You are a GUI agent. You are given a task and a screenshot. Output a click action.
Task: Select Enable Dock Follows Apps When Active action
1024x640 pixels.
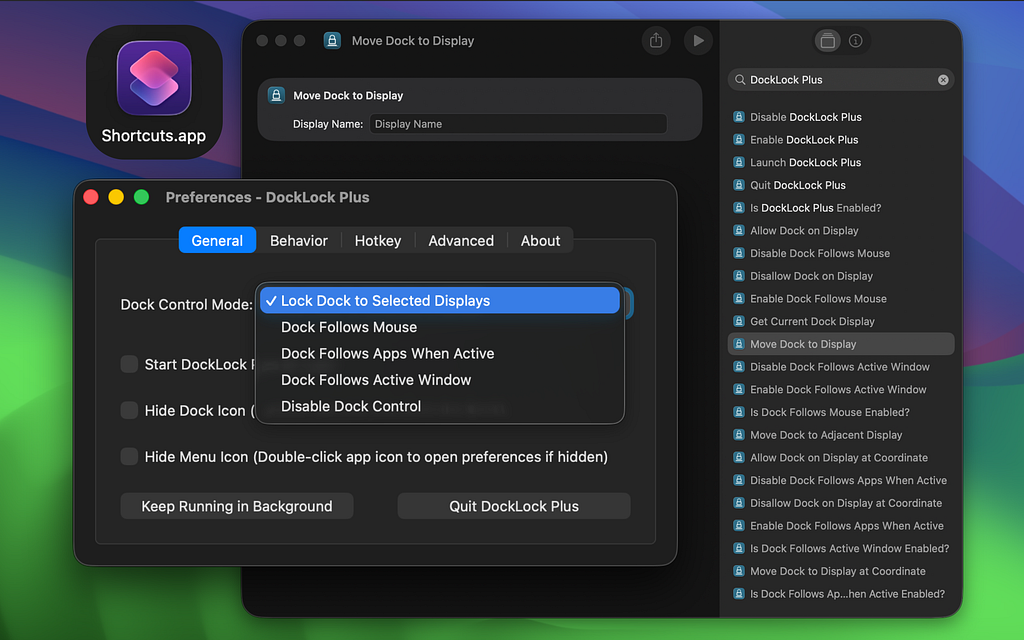pos(840,526)
